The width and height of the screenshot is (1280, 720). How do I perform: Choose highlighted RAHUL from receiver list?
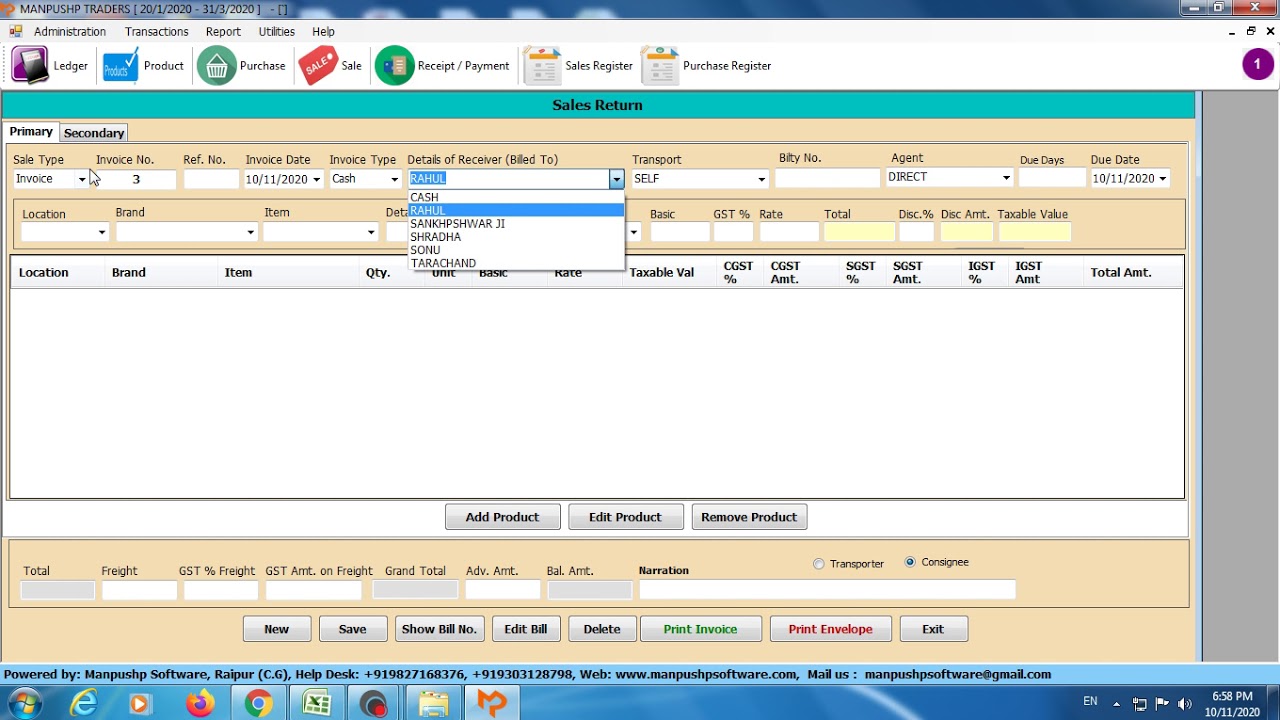click(516, 210)
